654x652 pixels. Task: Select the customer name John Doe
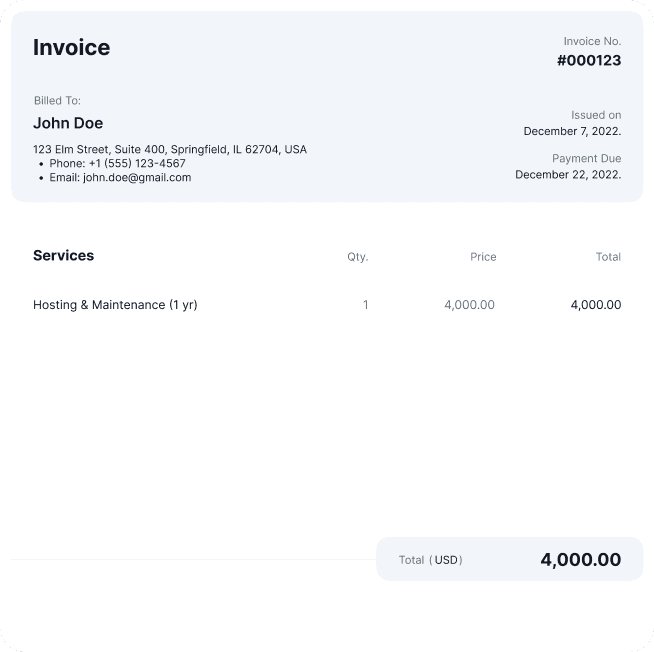click(x=68, y=123)
